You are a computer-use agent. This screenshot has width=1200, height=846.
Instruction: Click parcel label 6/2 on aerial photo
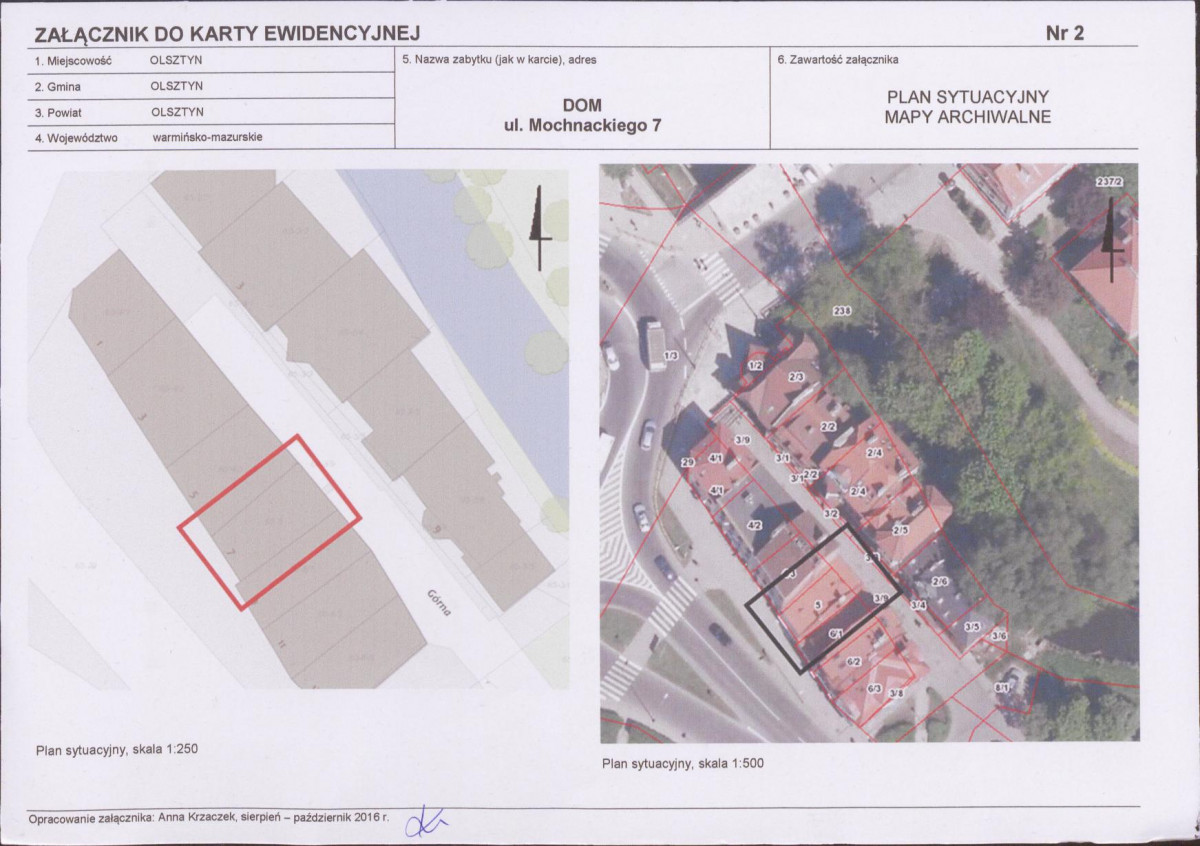[854, 662]
